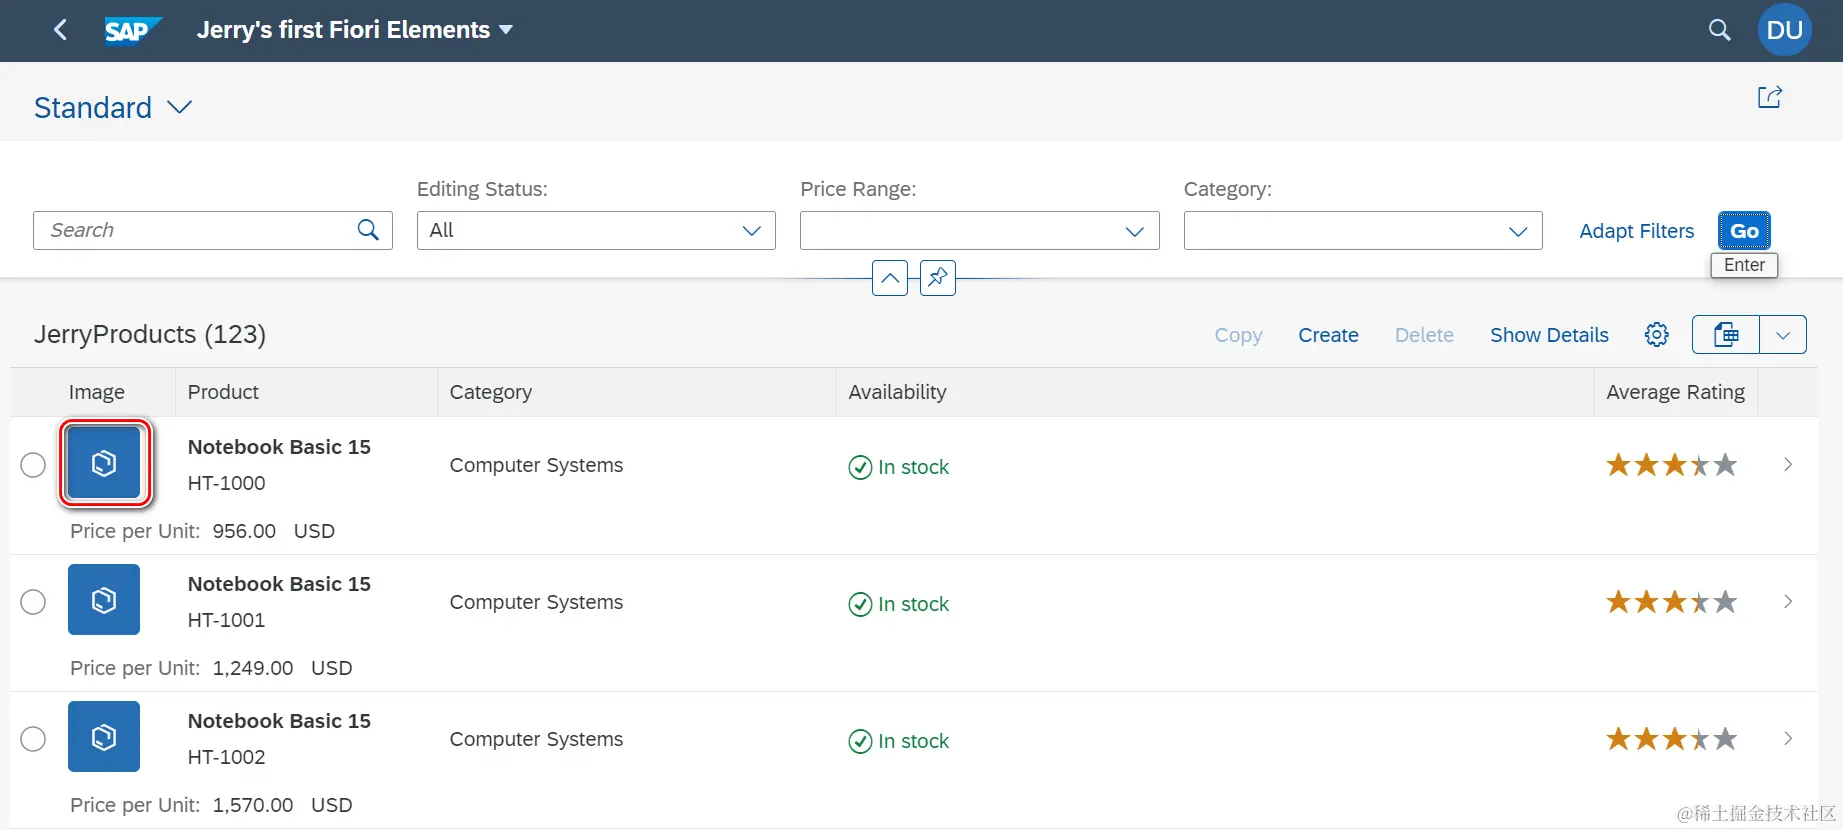Image resolution: width=1843 pixels, height=830 pixels.
Task: Select the HT-1002 row radio button
Action: tap(33, 739)
